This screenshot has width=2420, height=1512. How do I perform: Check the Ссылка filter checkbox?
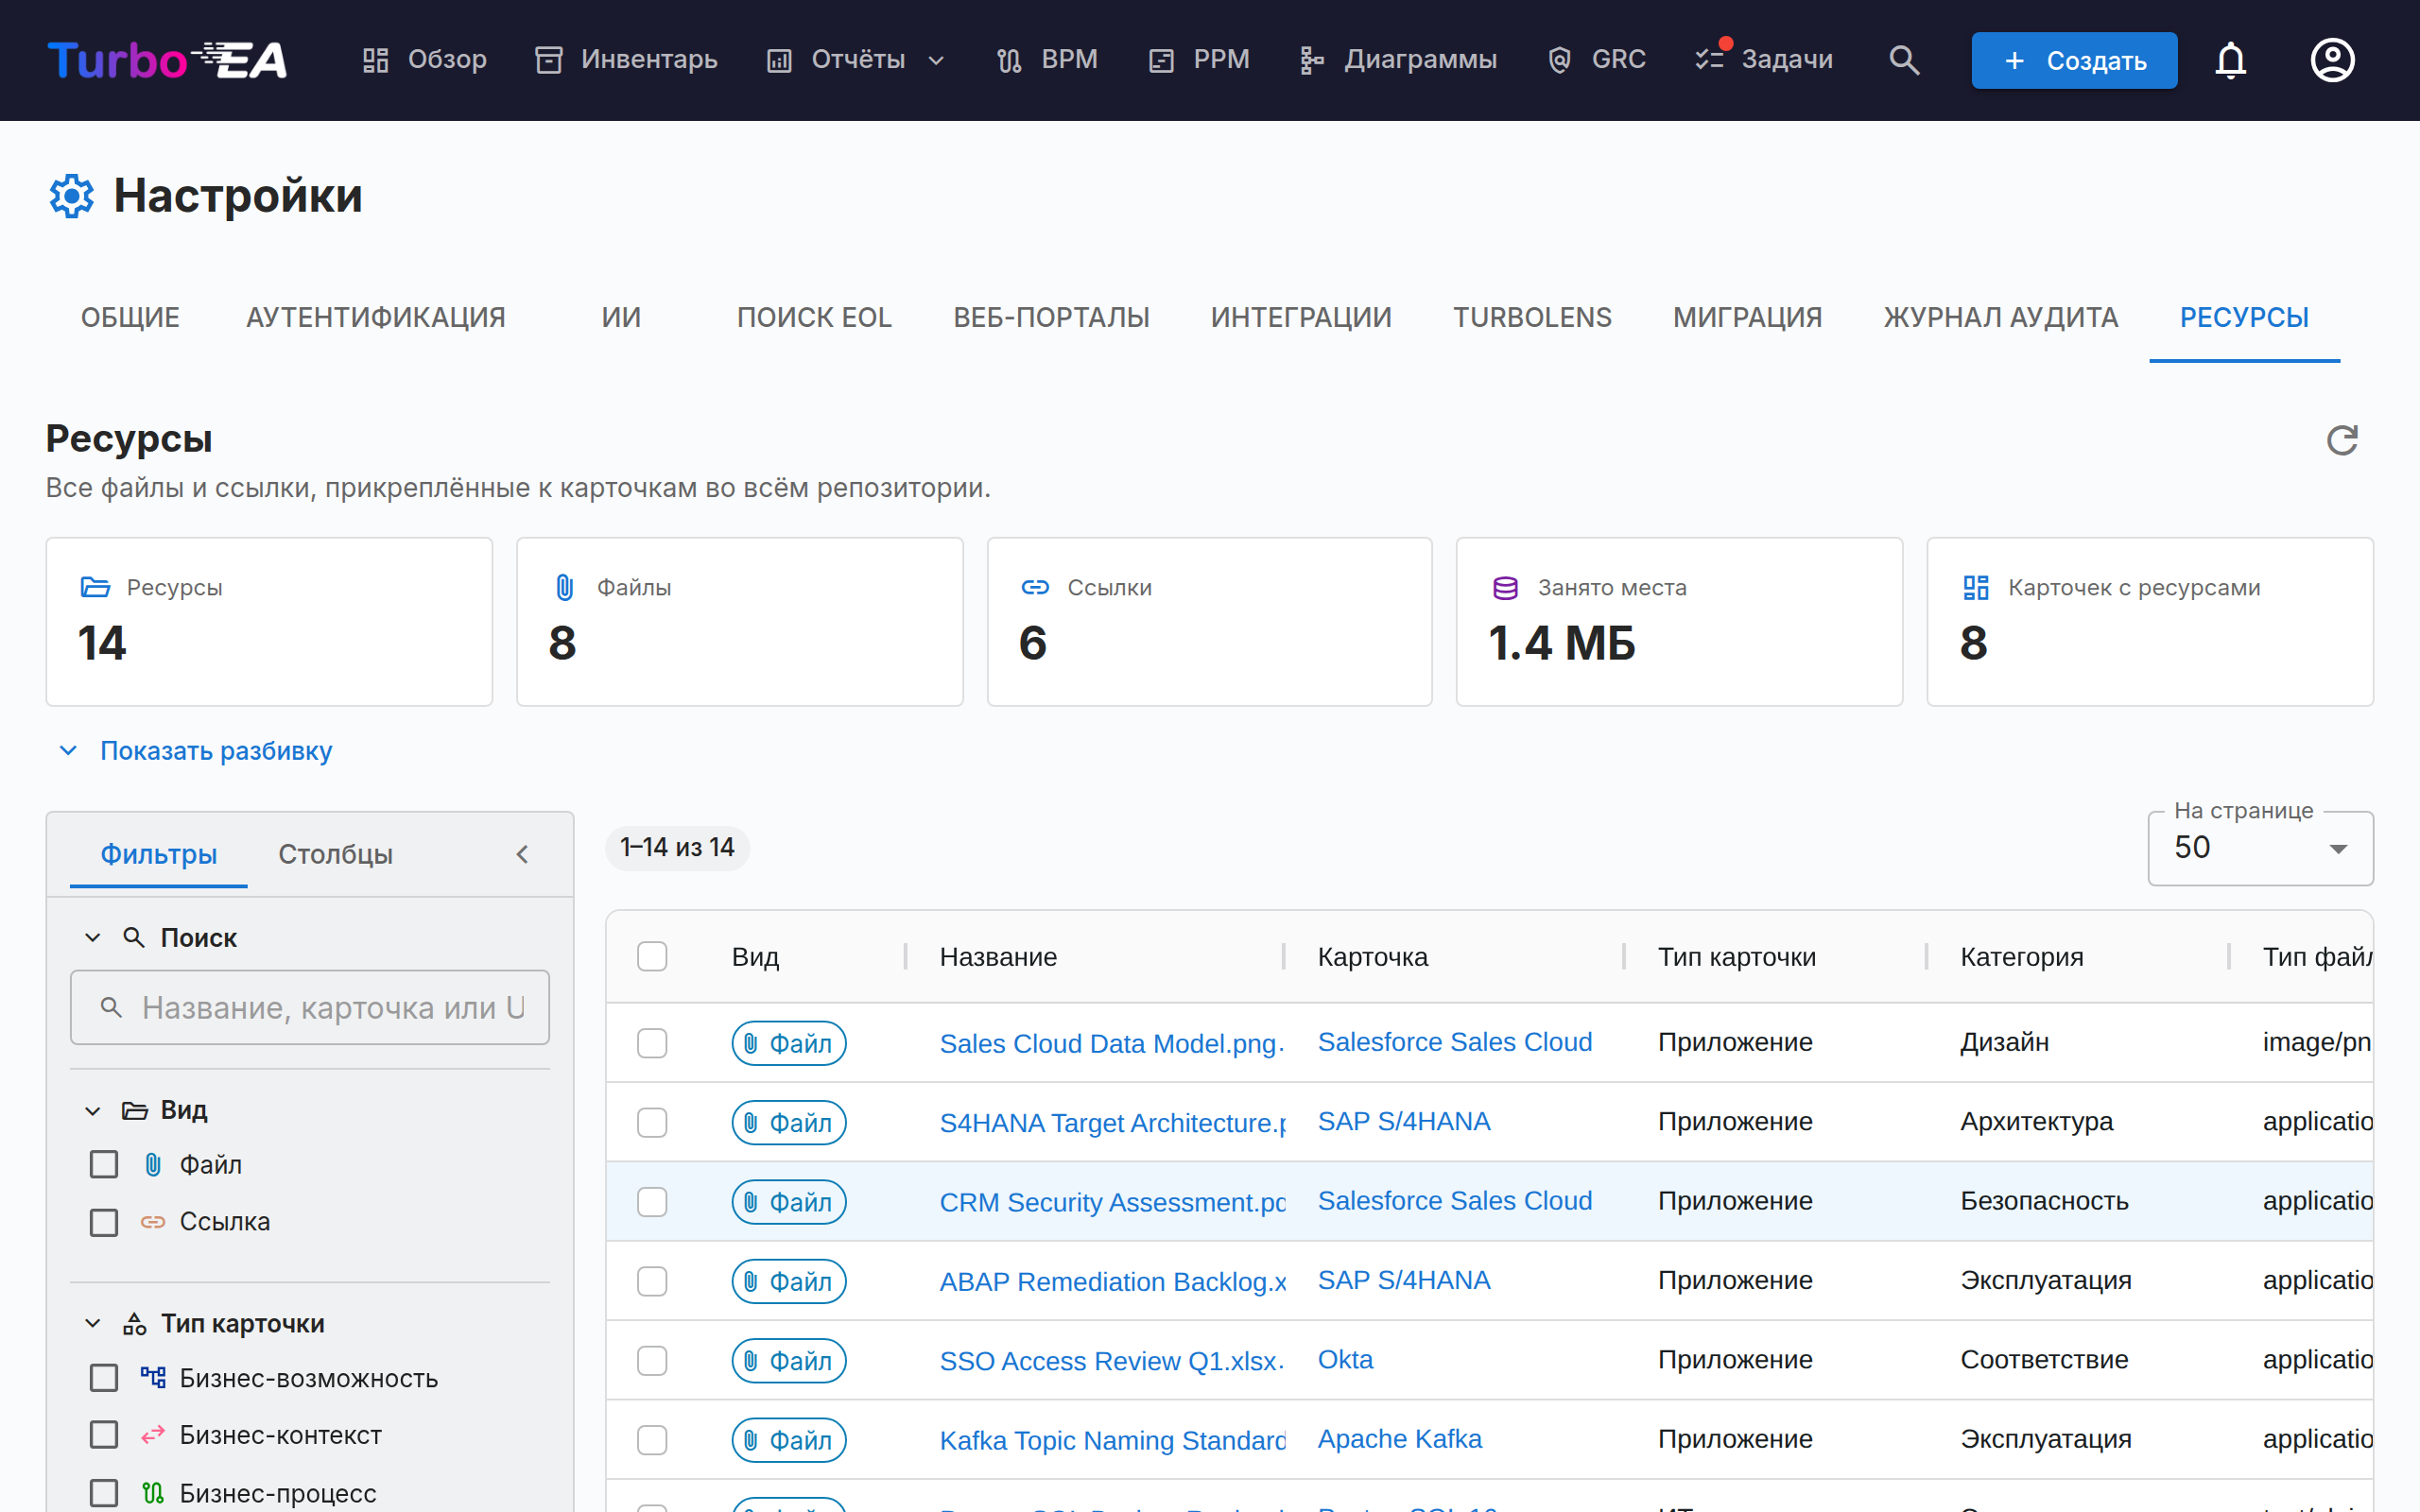(x=104, y=1222)
